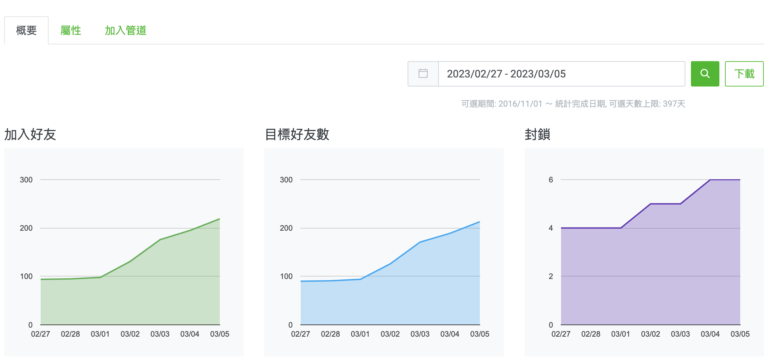Click the date range field 2023/02/27 - 2023/03/05
The height and width of the screenshot is (362, 768).
561,73
